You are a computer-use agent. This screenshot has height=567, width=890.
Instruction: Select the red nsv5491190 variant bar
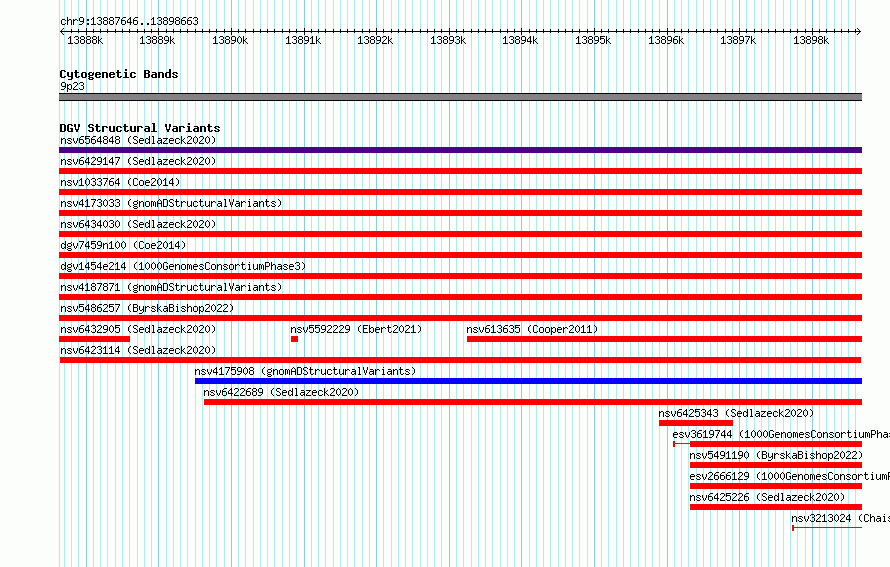776,465
